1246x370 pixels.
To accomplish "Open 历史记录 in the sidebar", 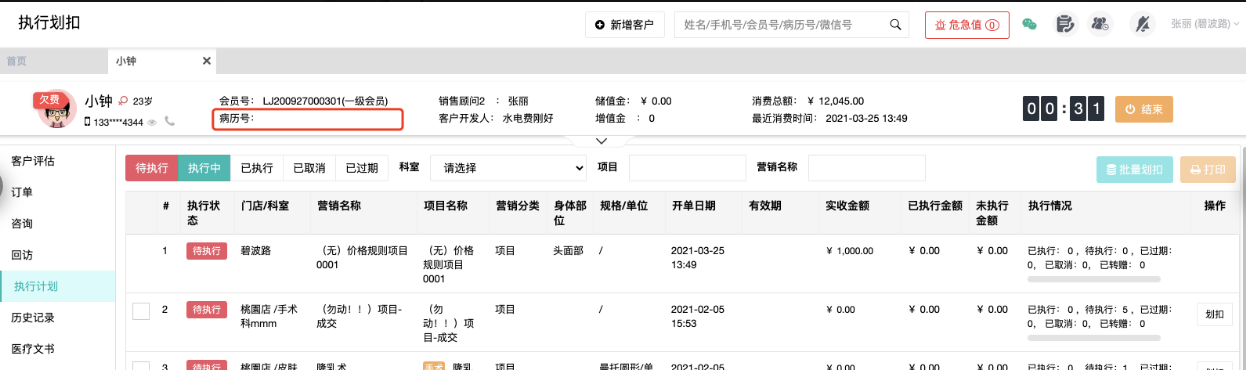I will coord(33,318).
